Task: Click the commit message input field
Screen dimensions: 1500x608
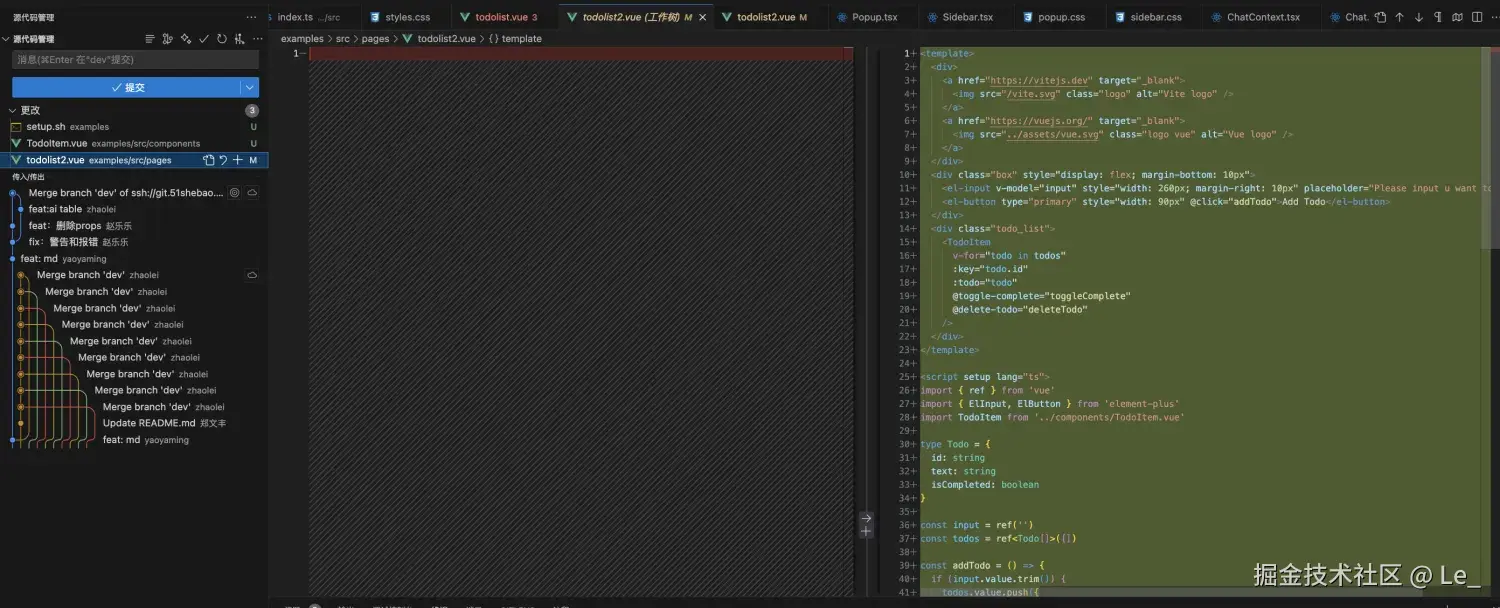Action: pyautogui.click(x=135, y=60)
